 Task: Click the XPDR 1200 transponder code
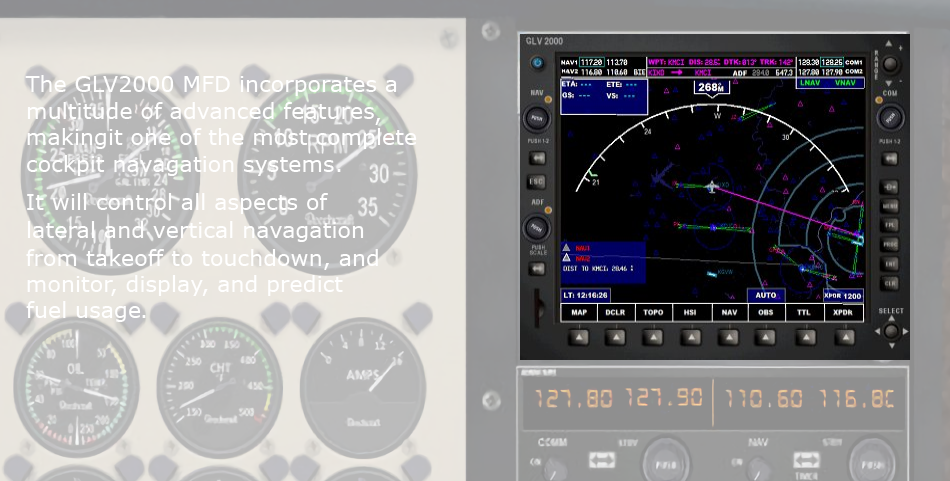843,296
